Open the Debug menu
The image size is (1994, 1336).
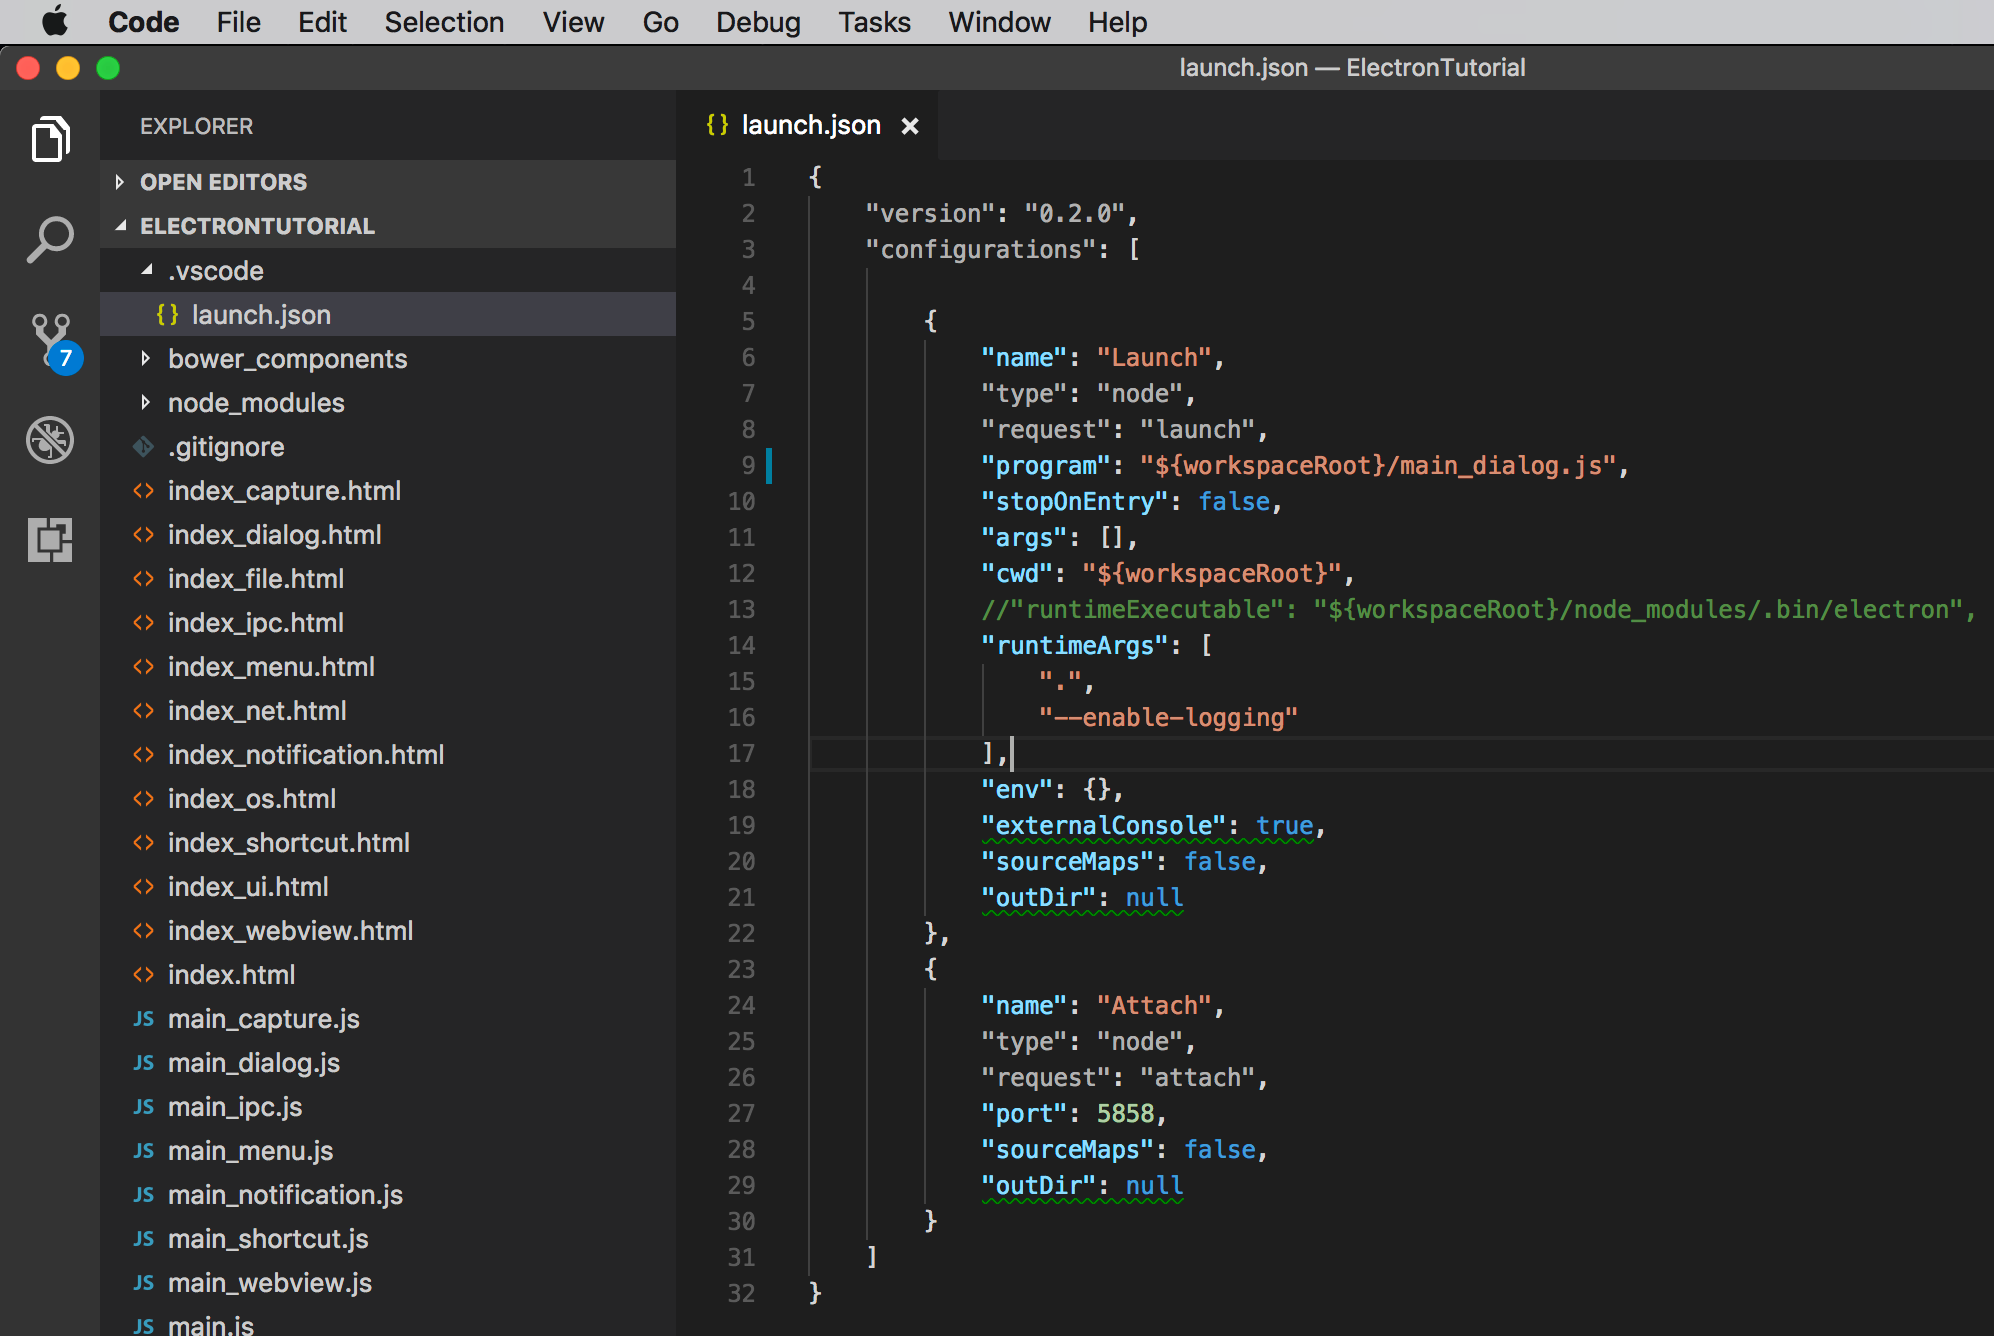(x=758, y=22)
